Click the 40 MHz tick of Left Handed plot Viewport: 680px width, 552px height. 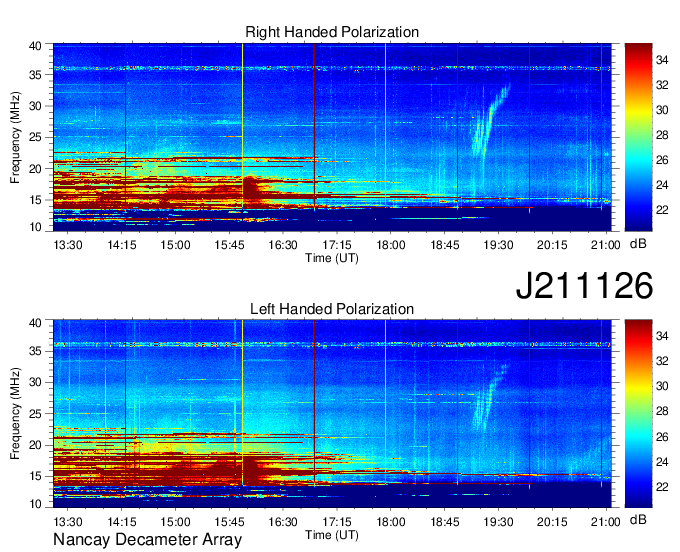click(36, 322)
